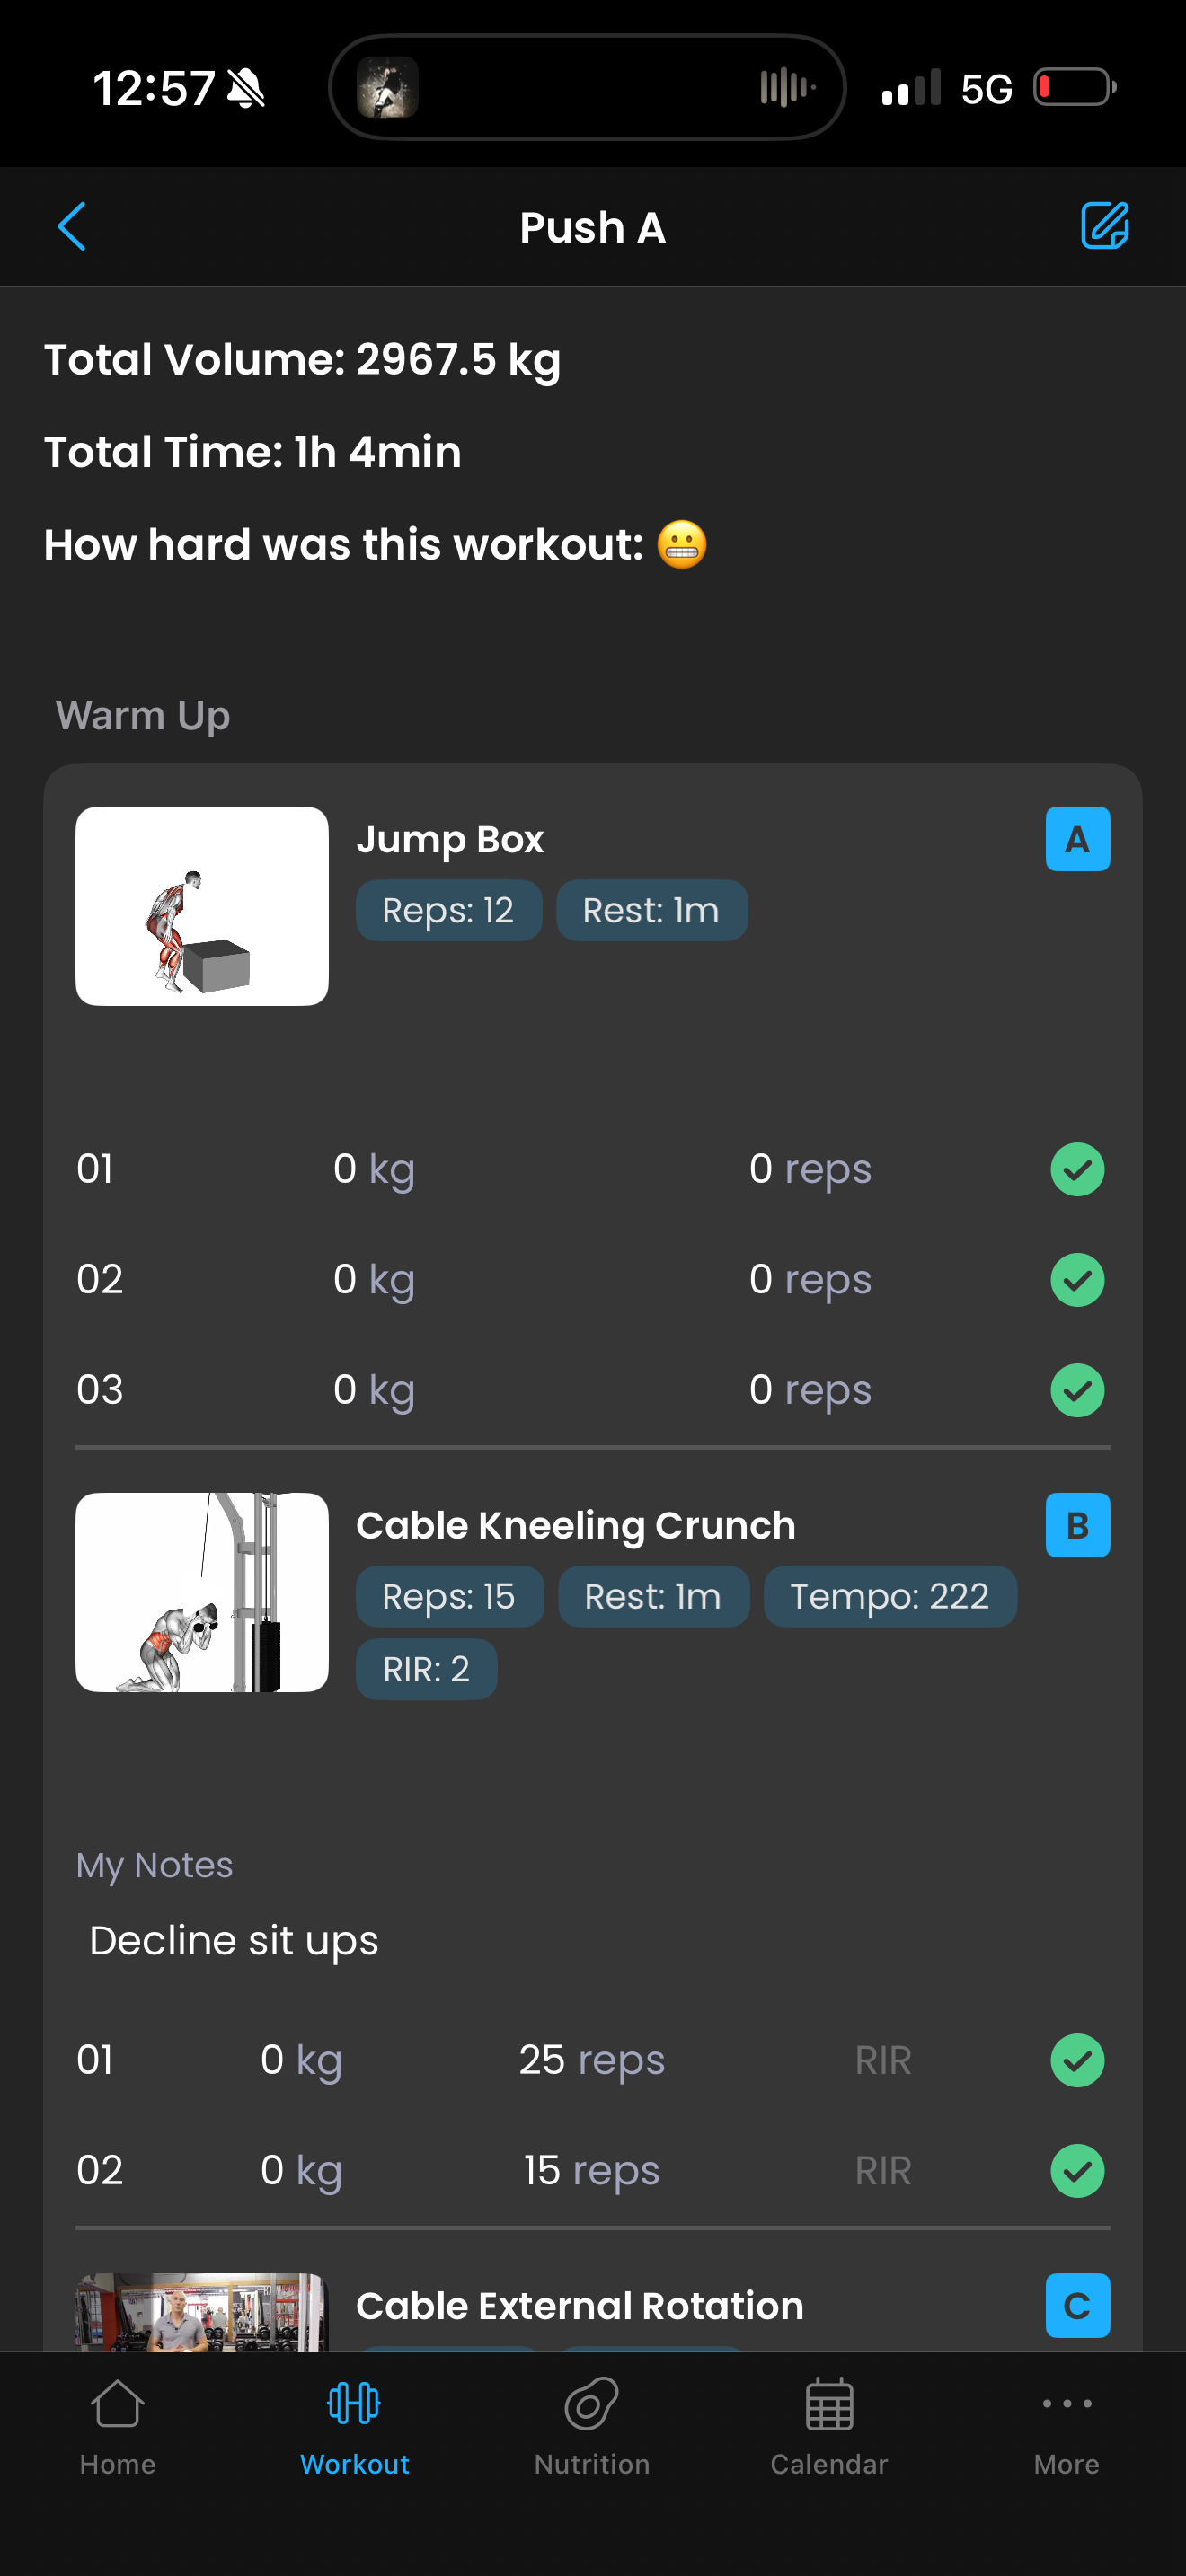Open the edit workout icon

[x=1104, y=226]
